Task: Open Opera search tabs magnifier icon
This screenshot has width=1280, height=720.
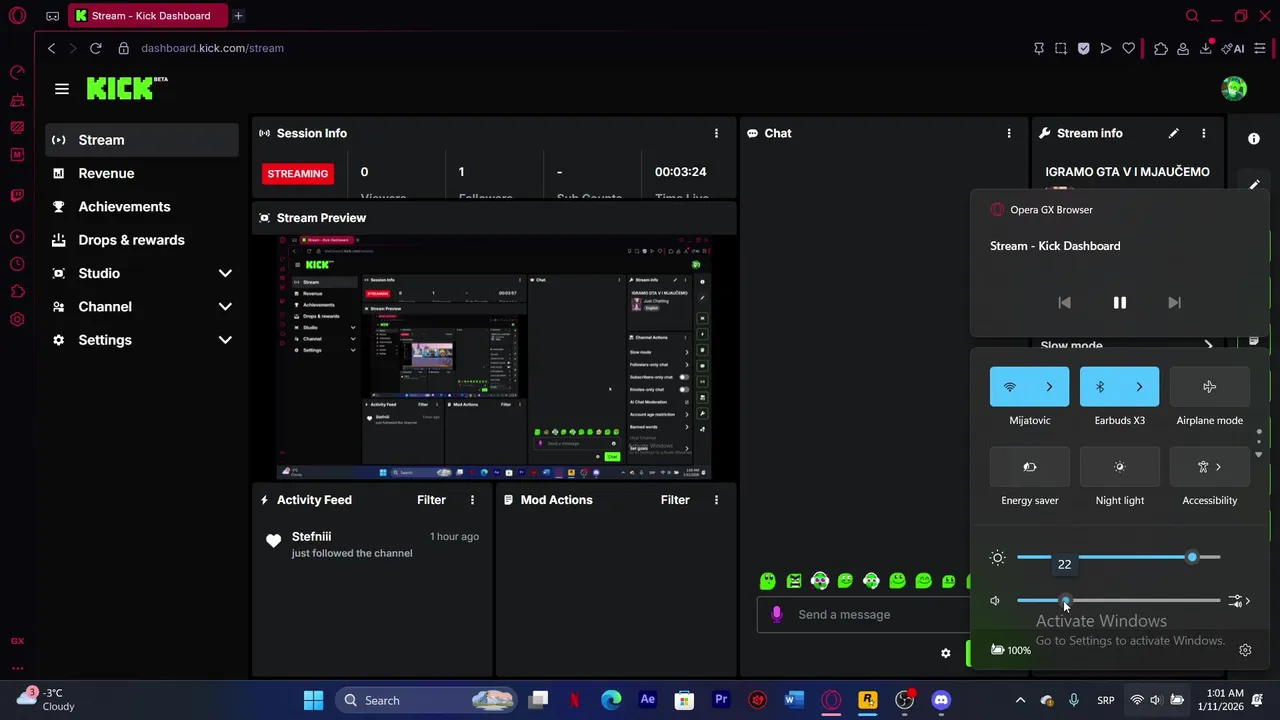Action: pos(1192,16)
